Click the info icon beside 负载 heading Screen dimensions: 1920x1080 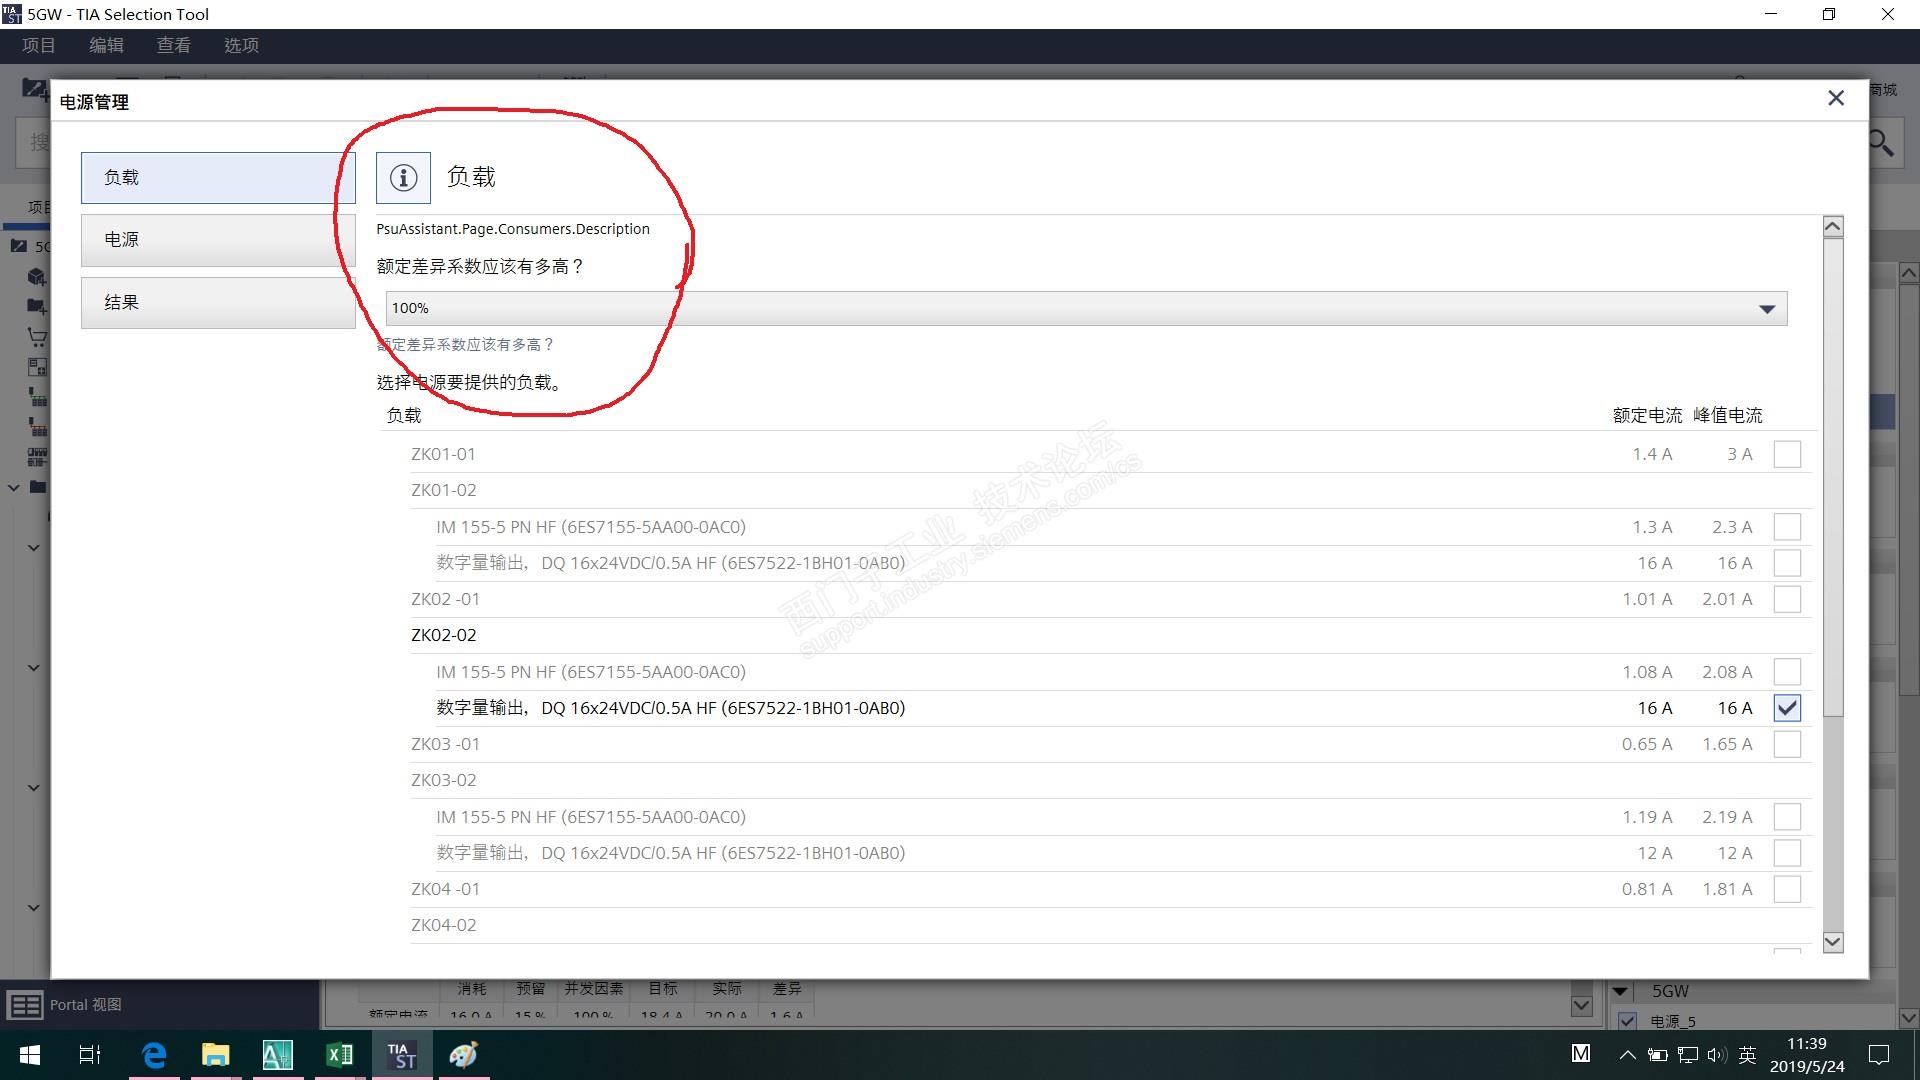pos(403,178)
